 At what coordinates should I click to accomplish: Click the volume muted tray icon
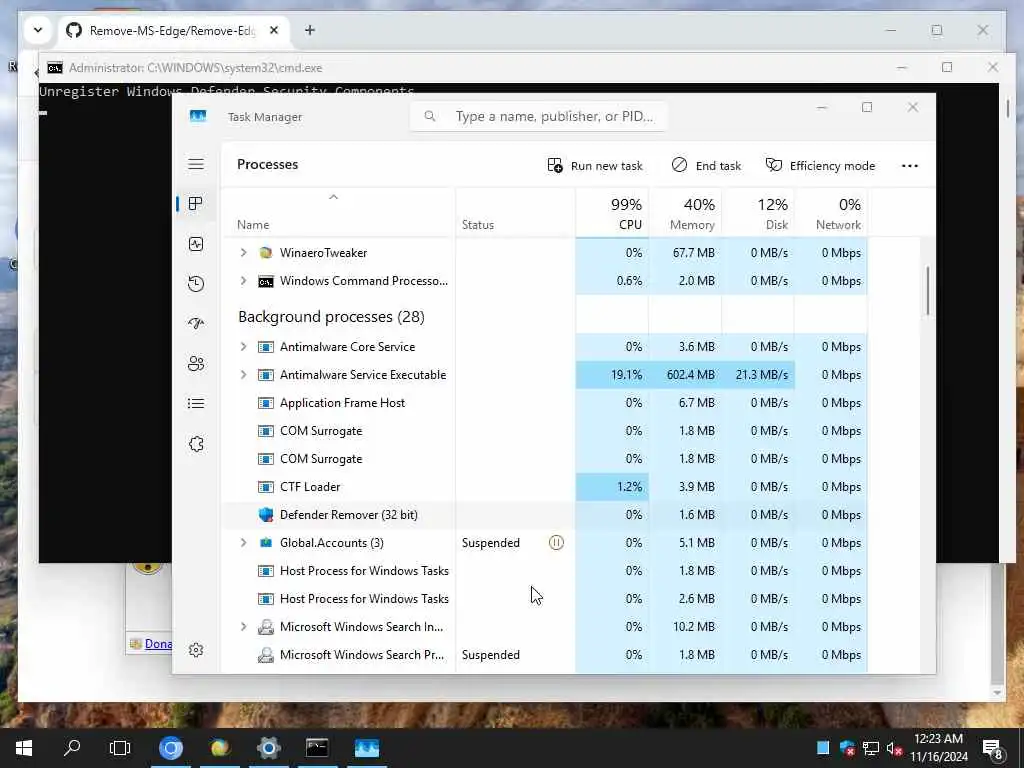(895, 748)
